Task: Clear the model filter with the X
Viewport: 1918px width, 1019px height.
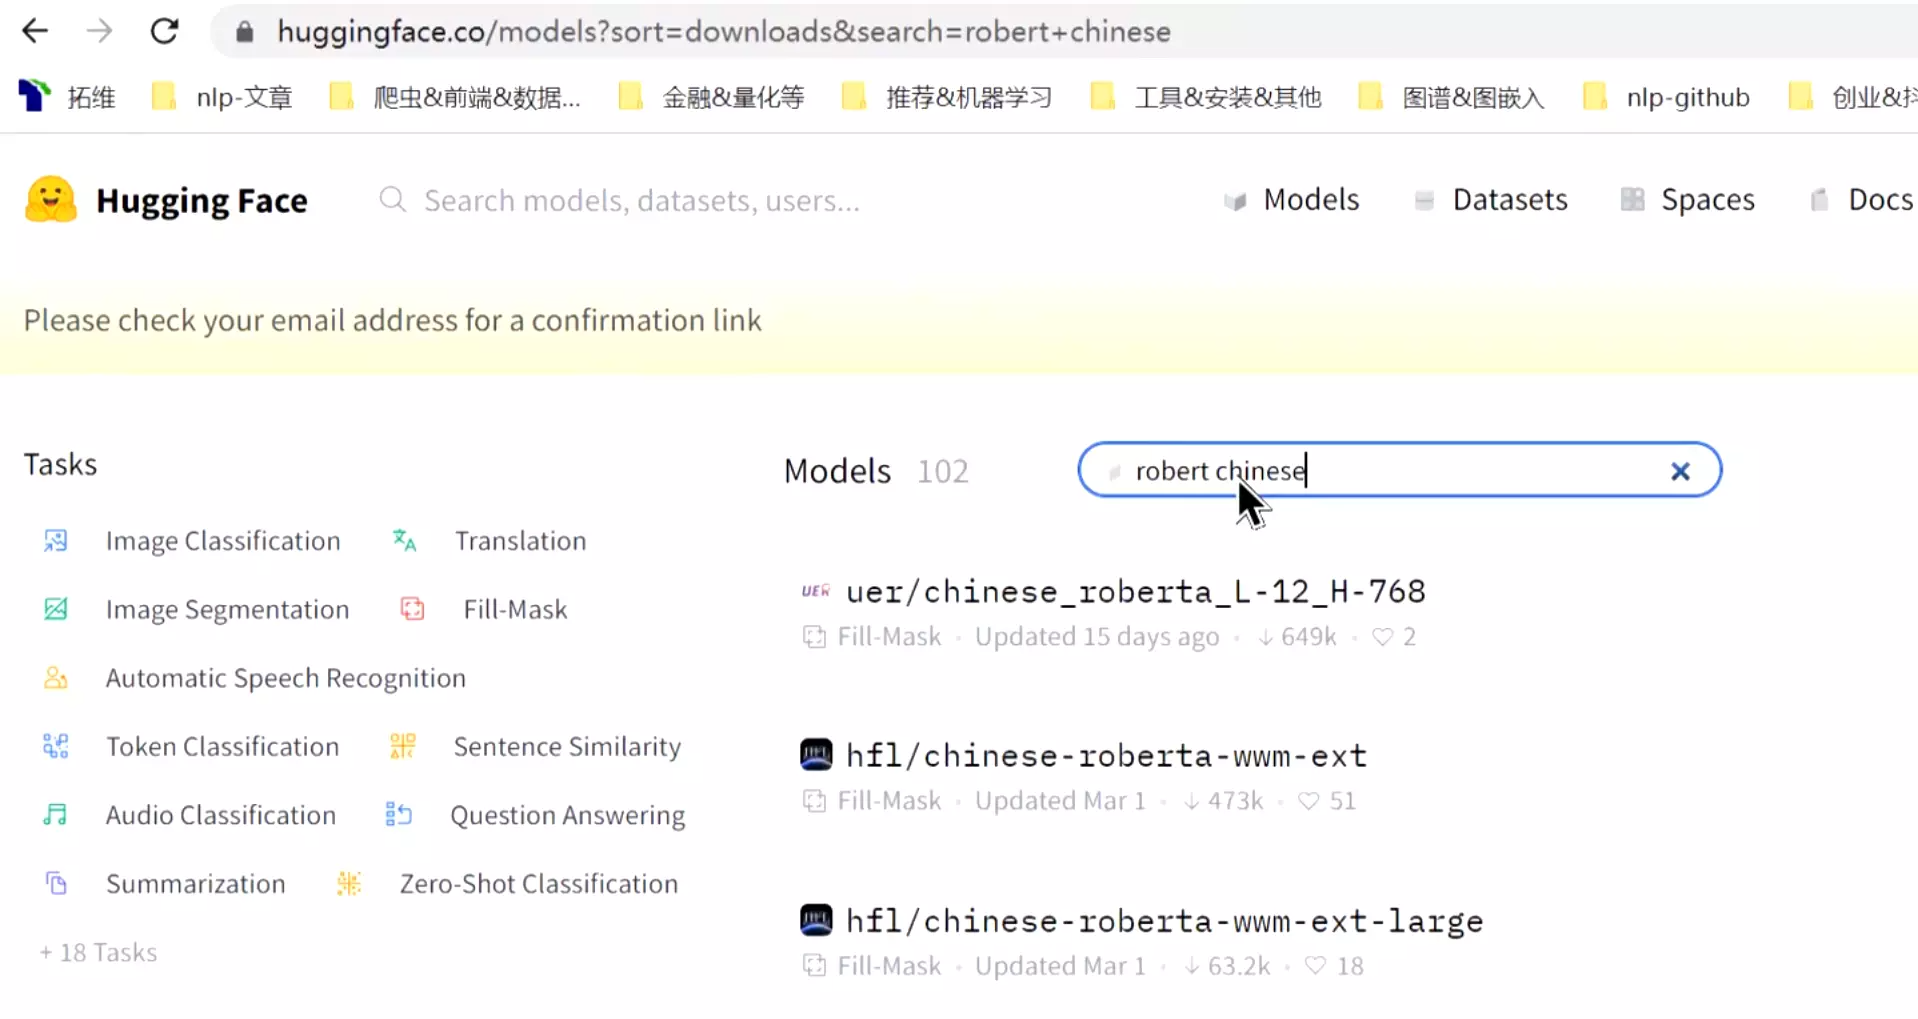Action: (x=1680, y=471)
